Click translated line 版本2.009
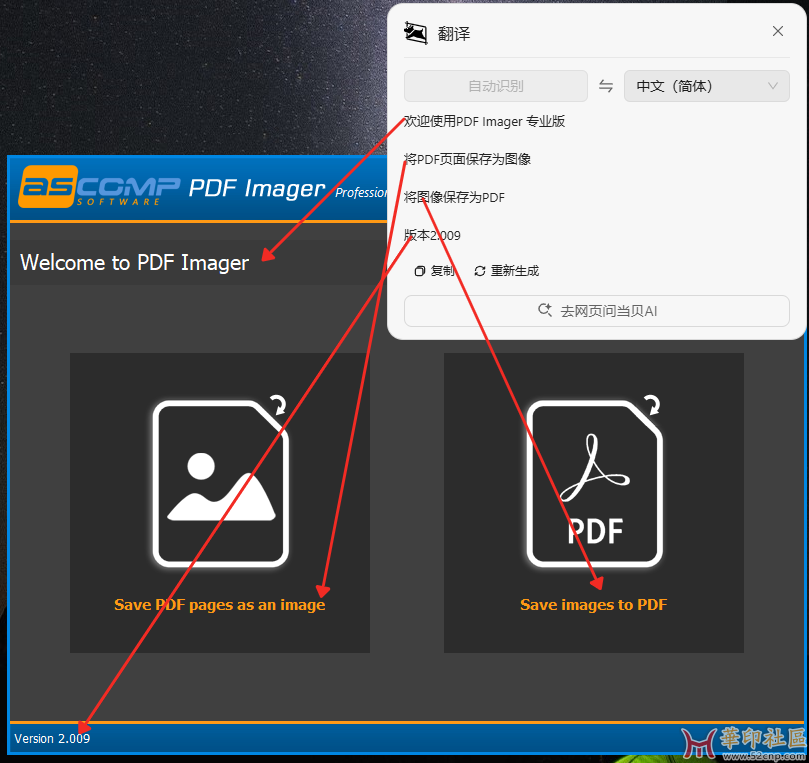 pos(433,235)
